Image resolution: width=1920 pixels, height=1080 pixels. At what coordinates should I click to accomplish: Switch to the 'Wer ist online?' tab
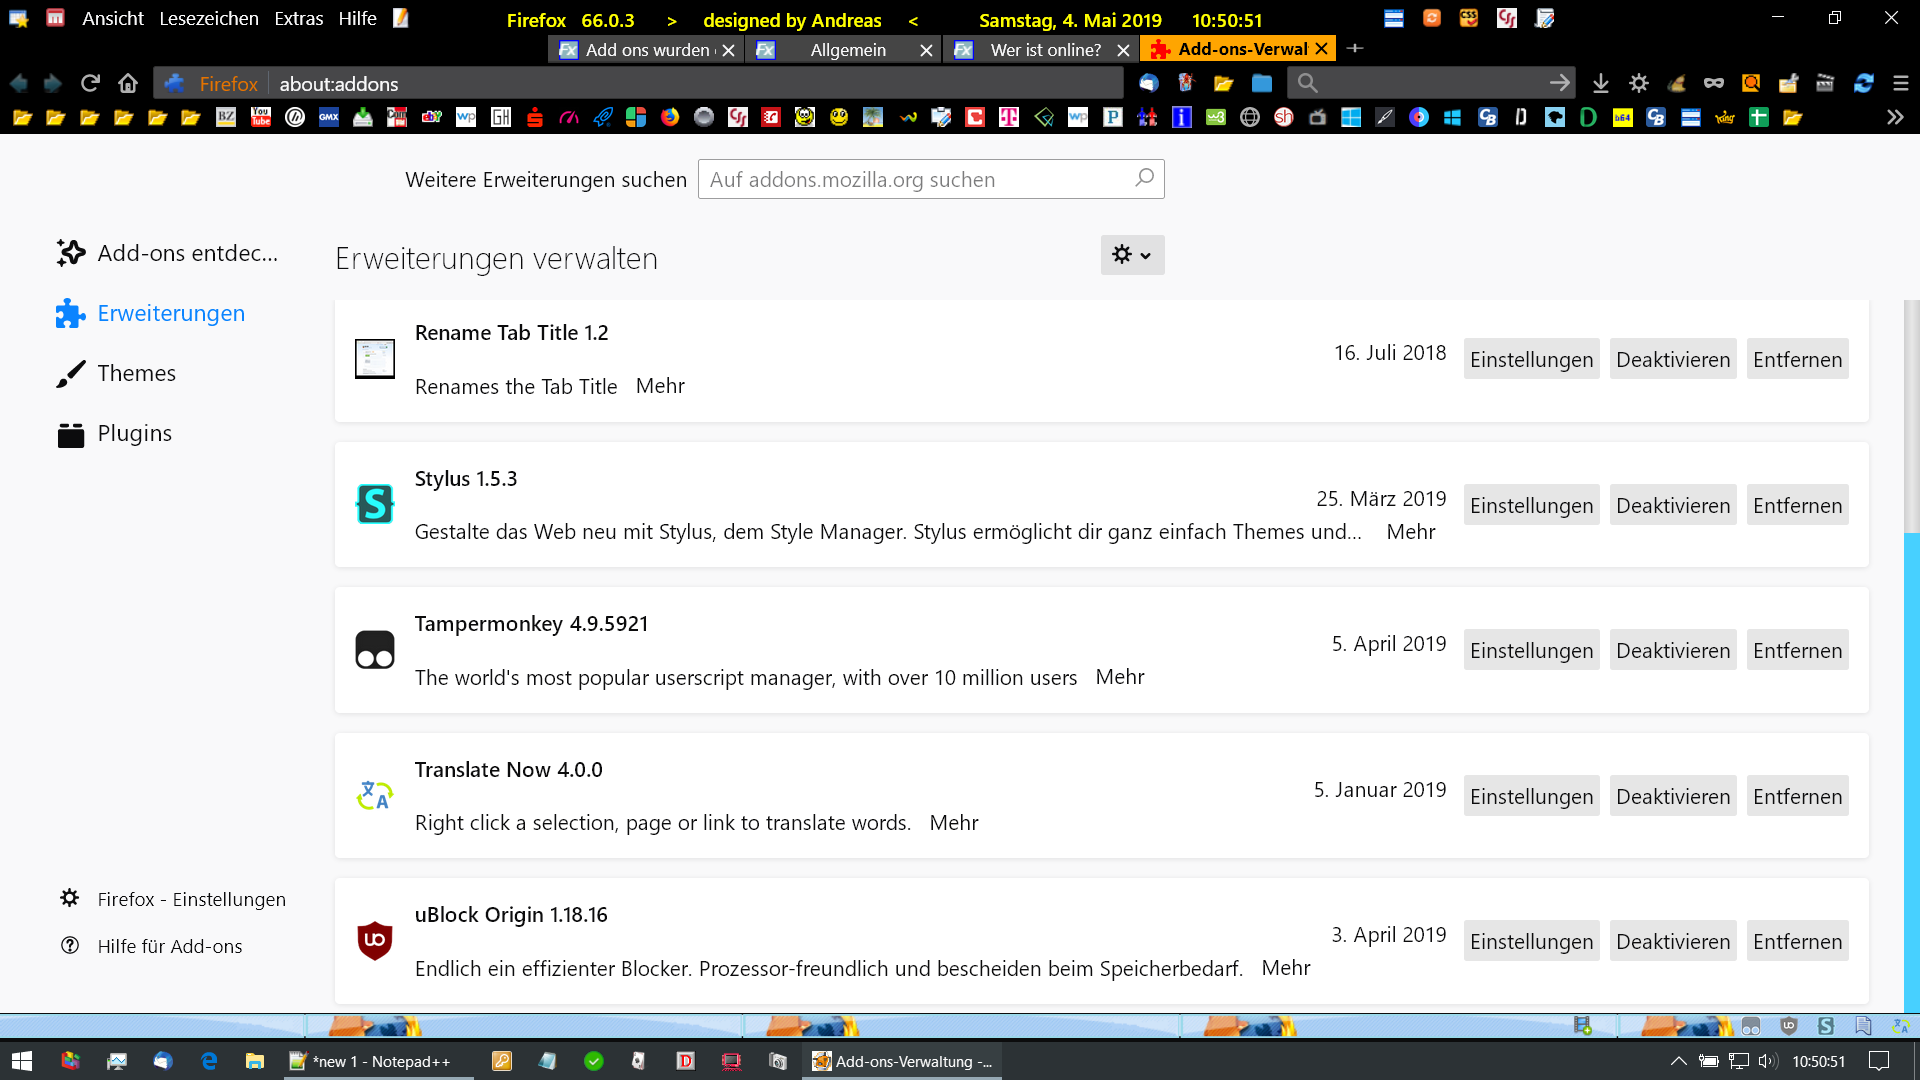pyautogui.click(x=1044, y=49)
